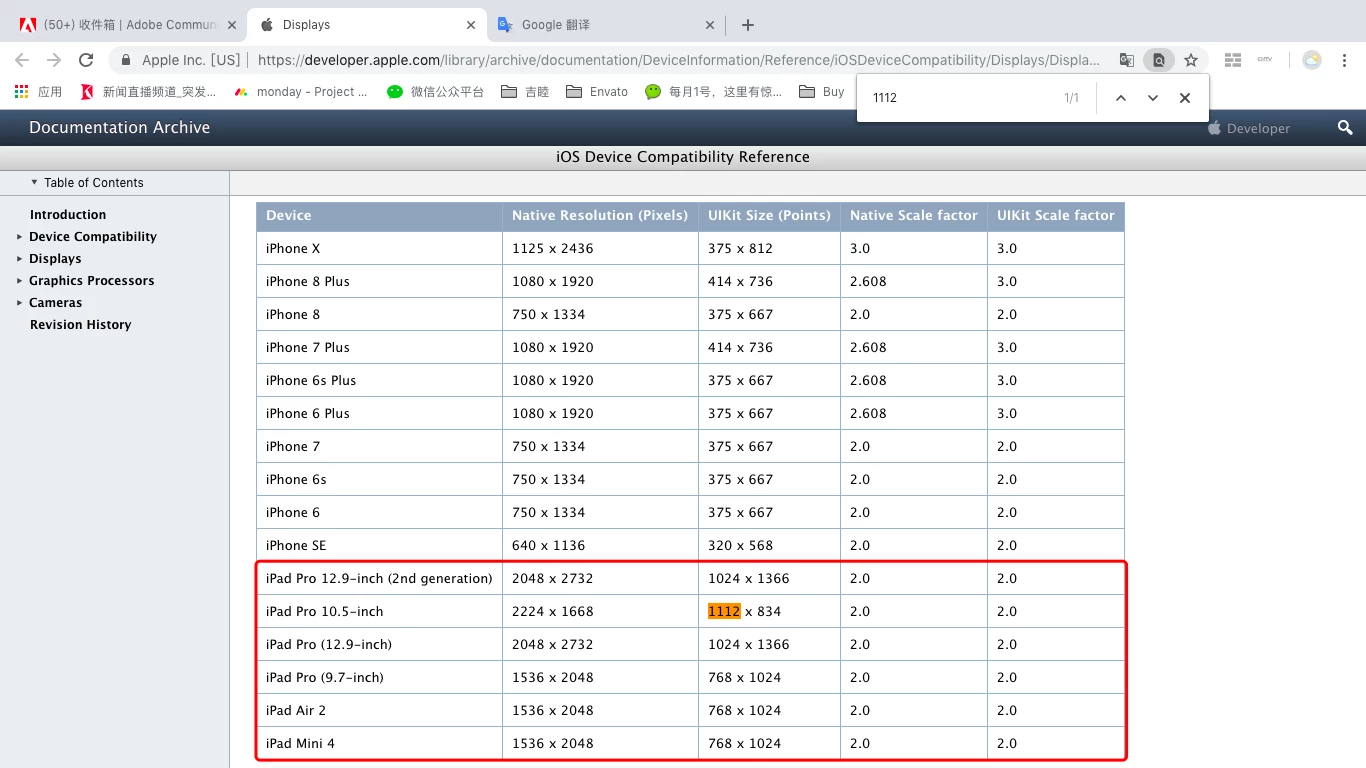Screen dimensions: 1366x768
Task: Open the 每月1号 WeChat bookmark
Action: point(714,91)
